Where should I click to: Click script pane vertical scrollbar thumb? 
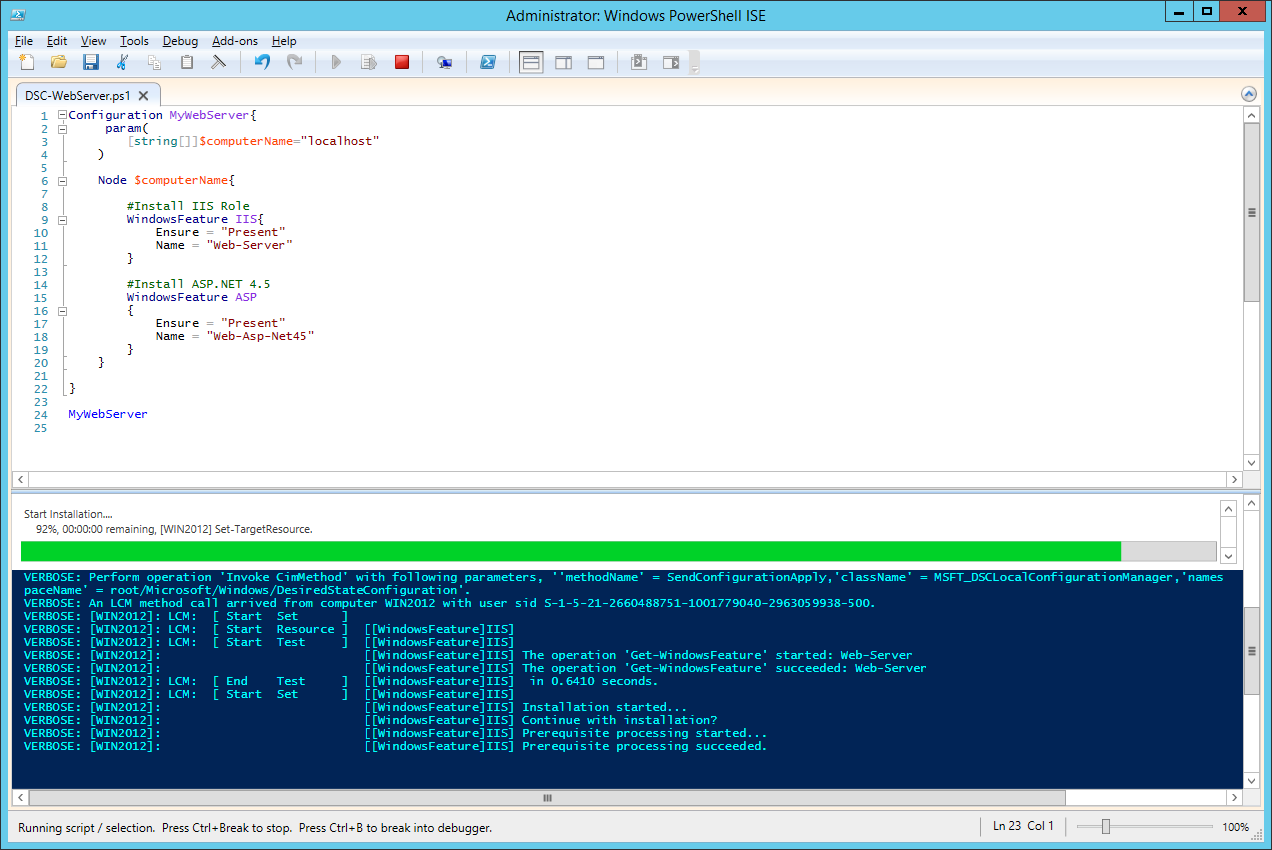pos(1250,212)
